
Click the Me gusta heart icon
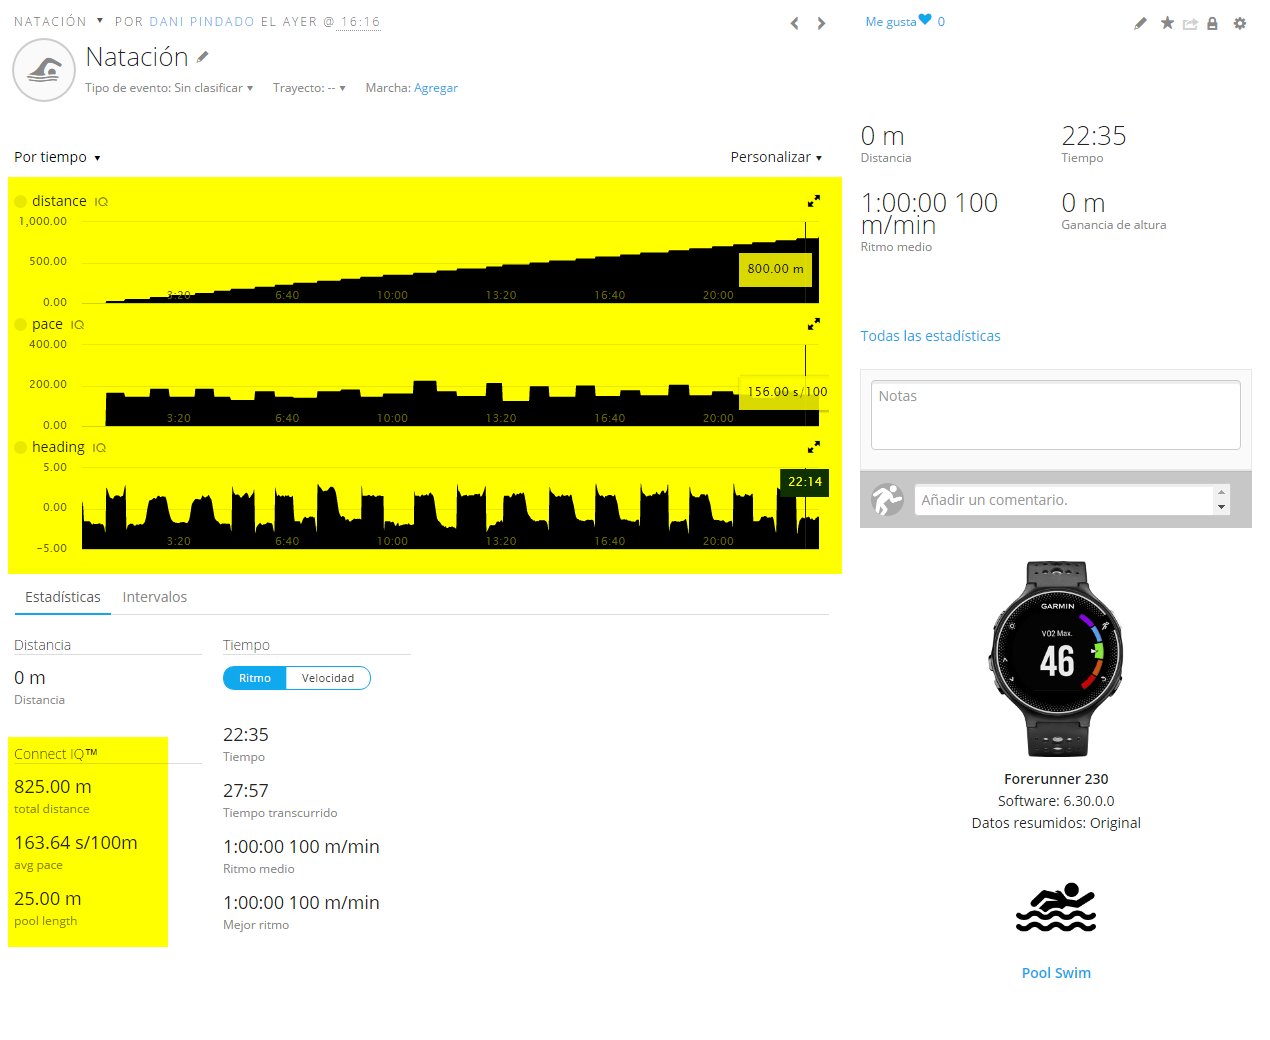(925, 20)
